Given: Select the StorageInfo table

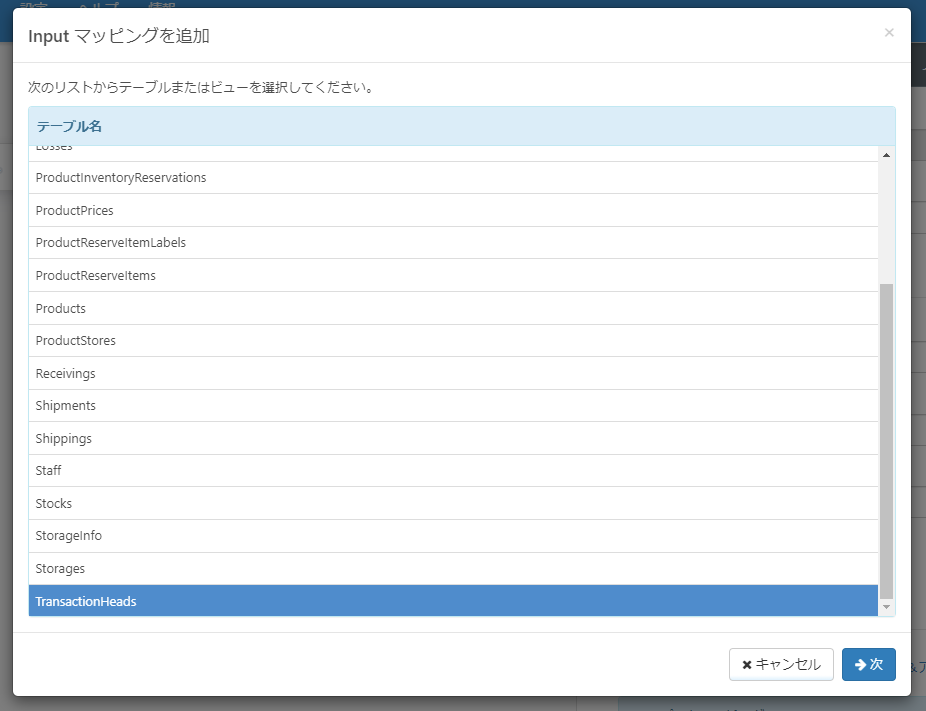Looking at the screenshot, I should (453, 536).
